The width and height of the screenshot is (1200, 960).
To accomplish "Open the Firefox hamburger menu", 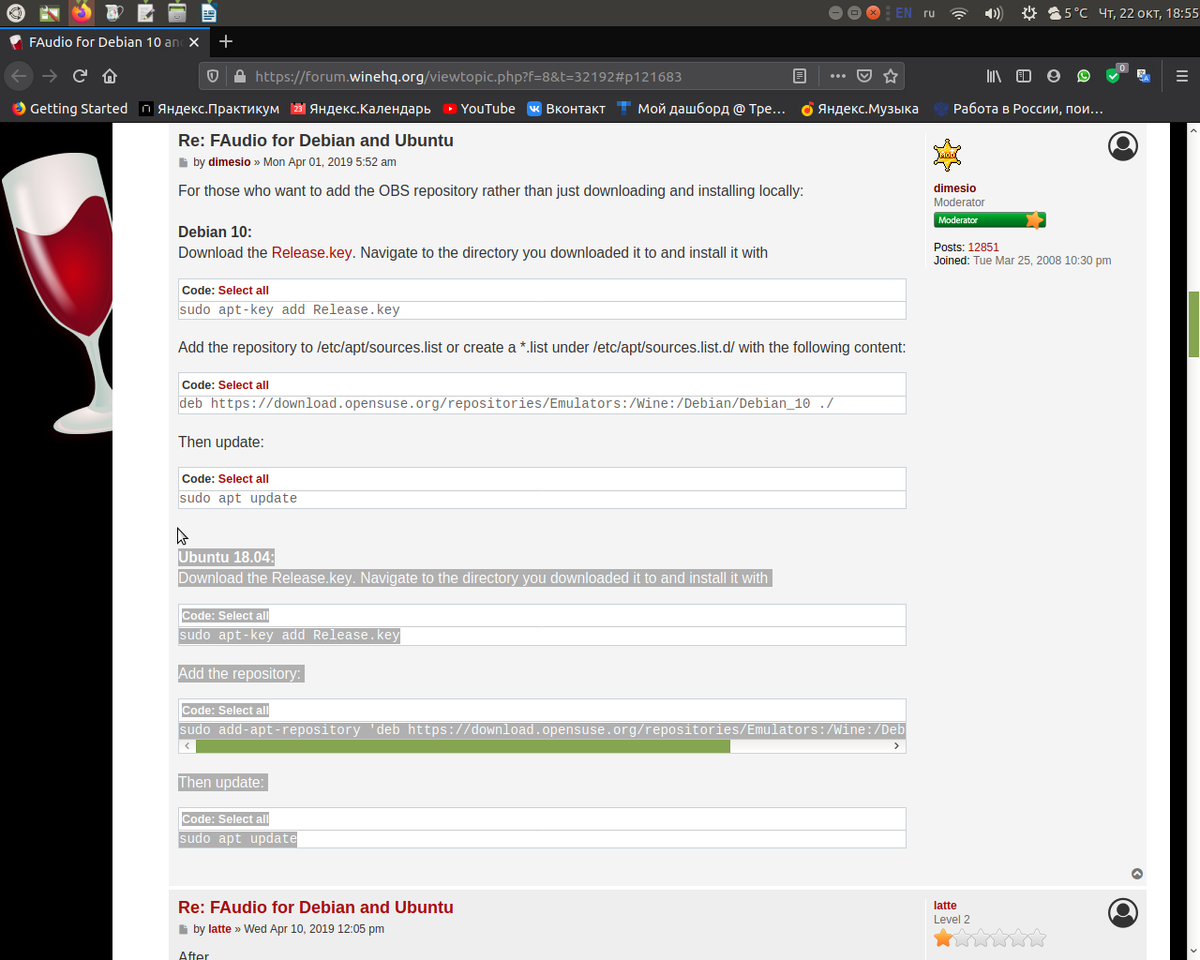I will click(1182, 76).
